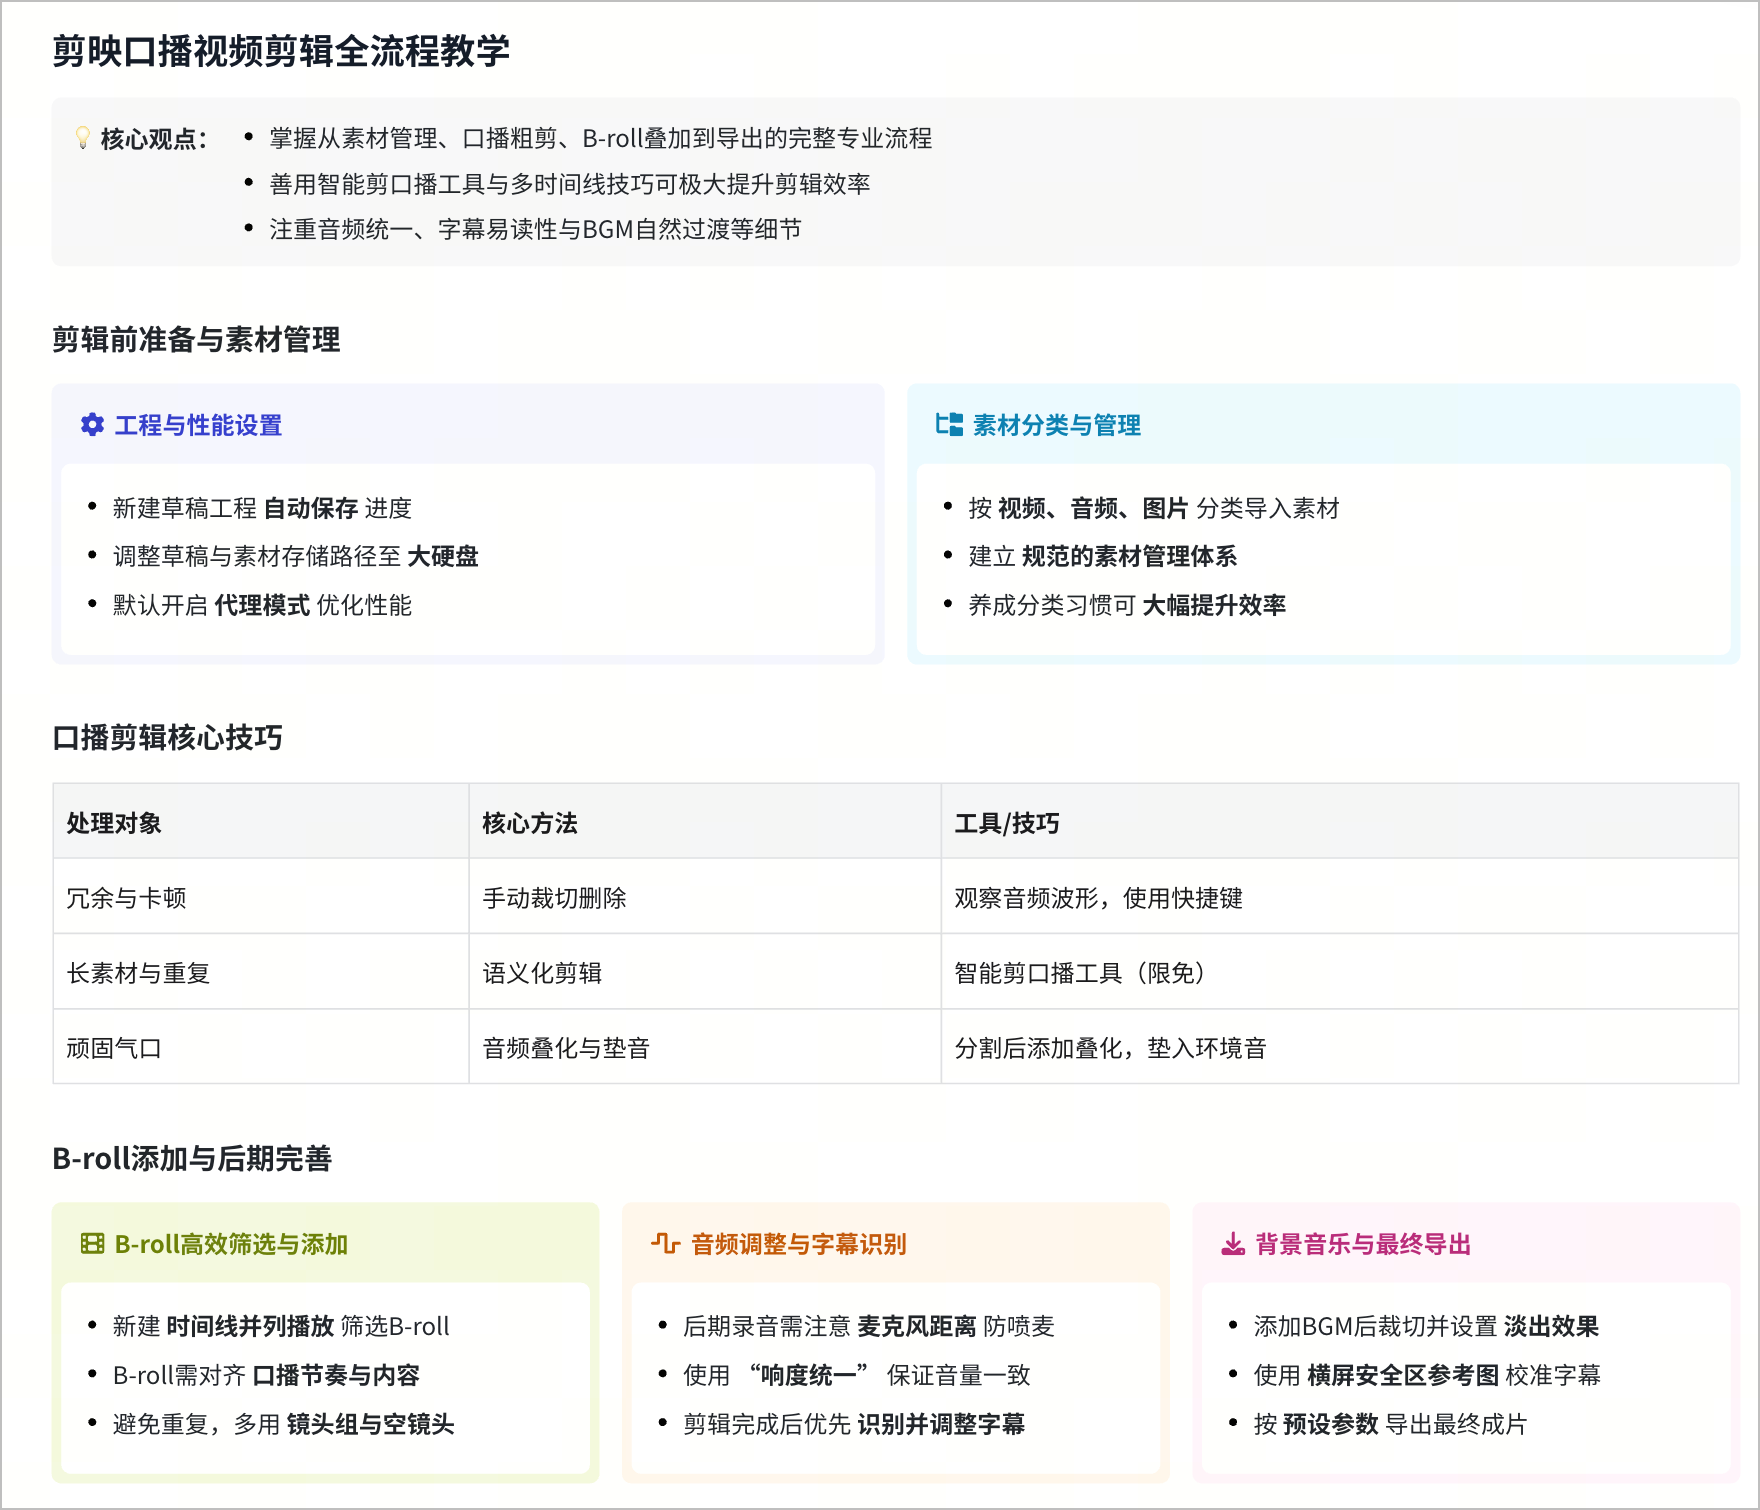The height and width of the screenshot is (1510, 1760).
Task: Click the card title 素材分类与管理
Action: pyautogui.click(x=1056, y=425)
